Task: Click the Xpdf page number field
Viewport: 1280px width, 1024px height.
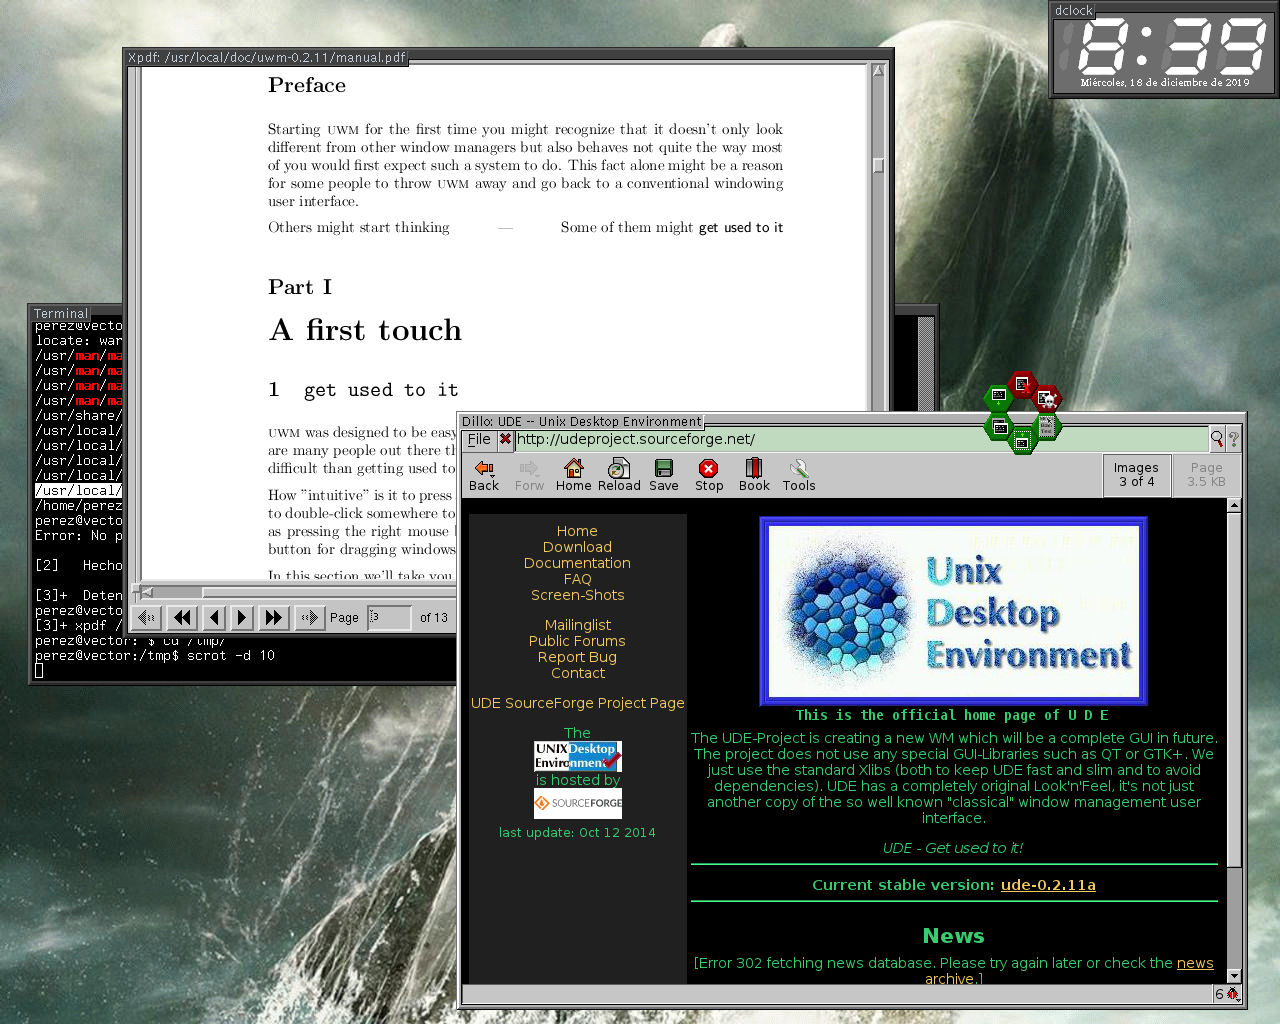Action: 389,618
